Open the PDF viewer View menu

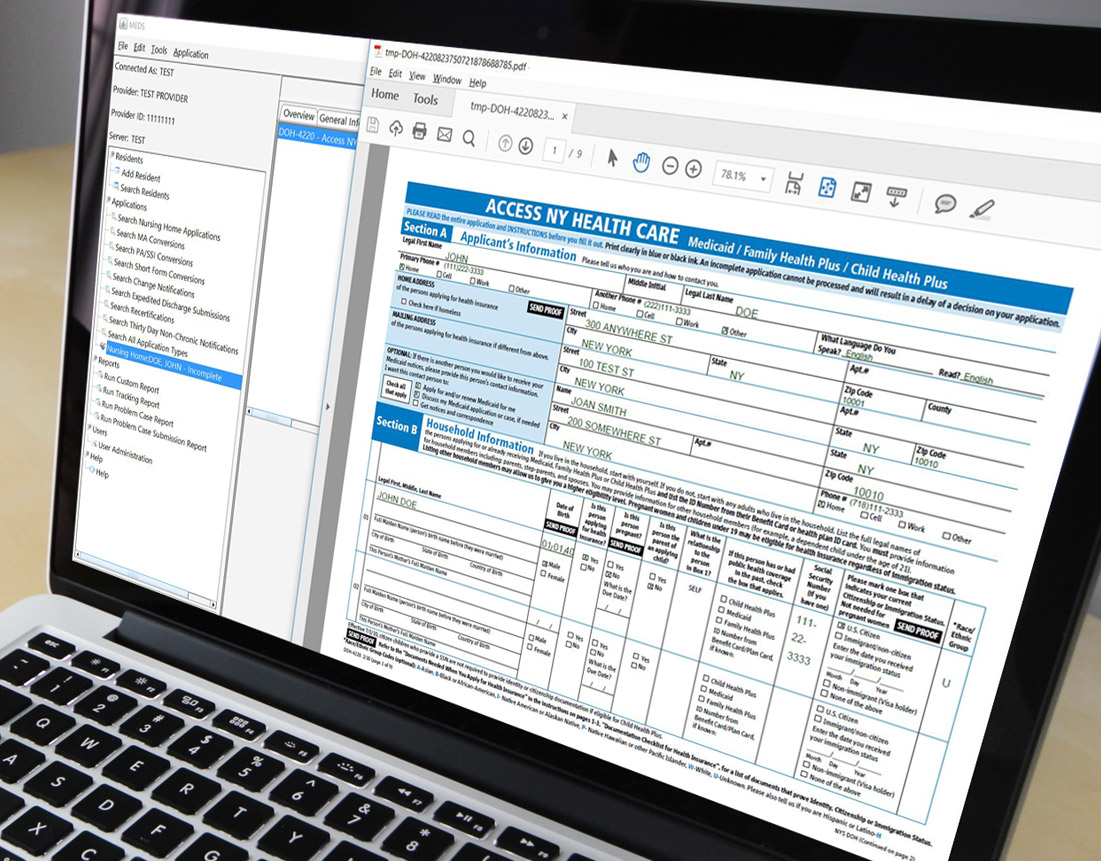tap(417, 76)
